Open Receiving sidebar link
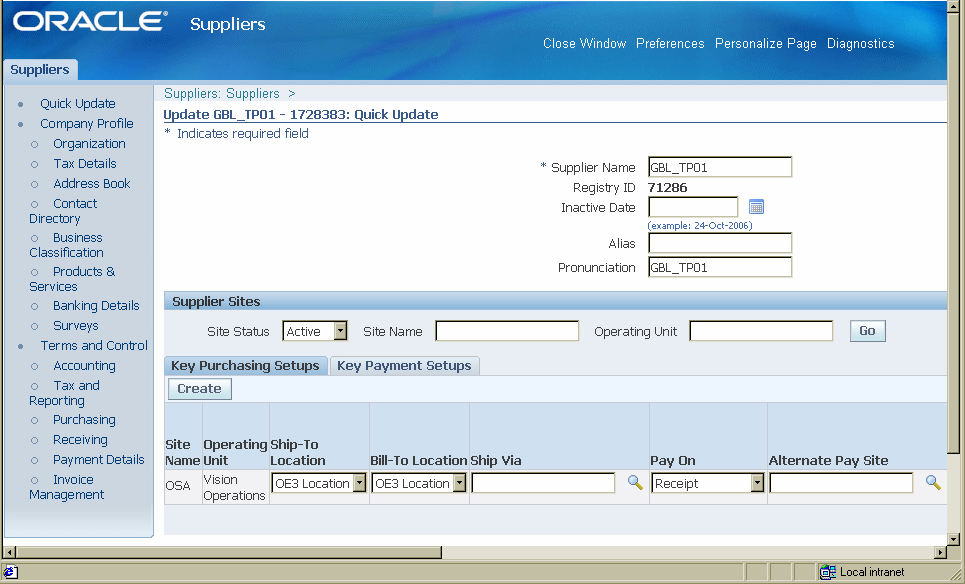This screenshot has height=584, width=965. pyautogui.click(x=80, y=440)
